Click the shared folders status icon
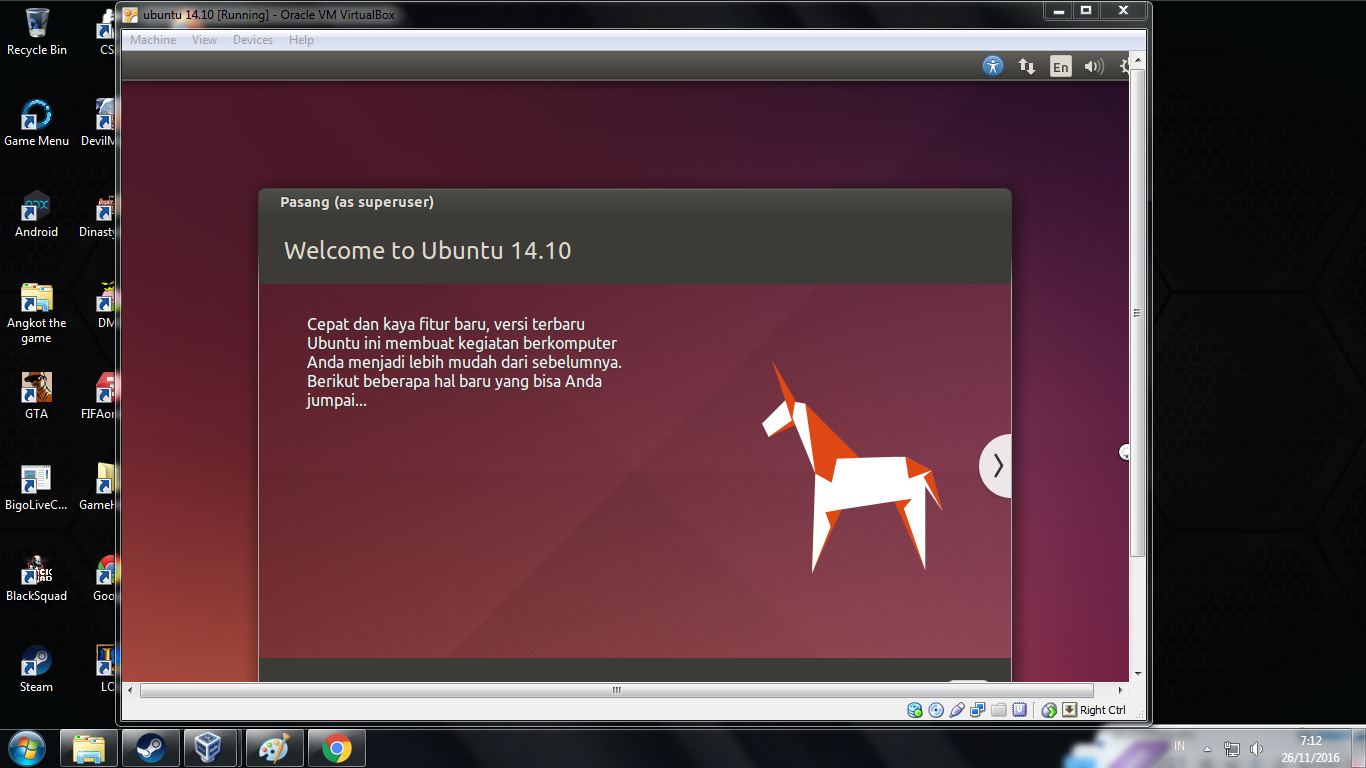The height and width of the screenshot is (768, 1366). coord(999,710)
